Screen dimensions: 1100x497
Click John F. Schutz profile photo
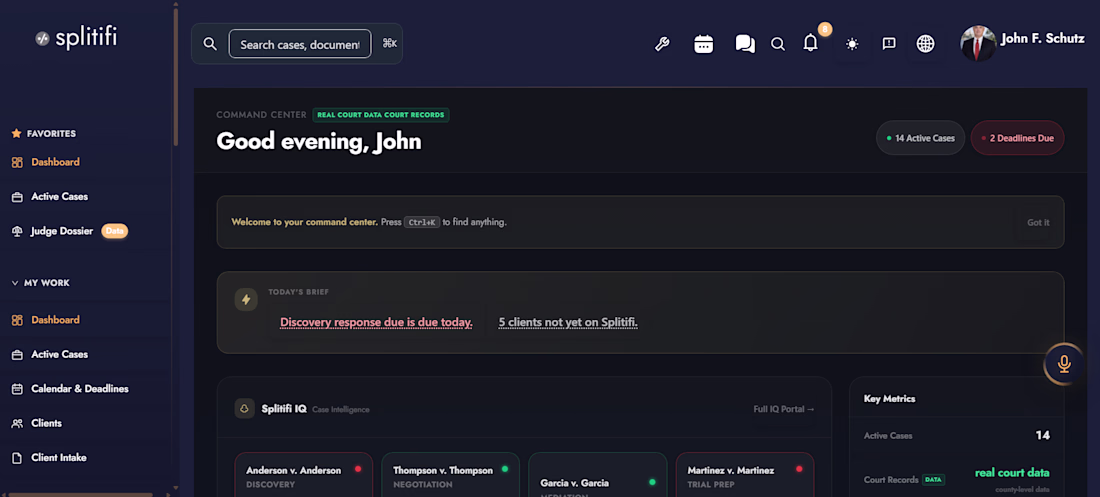click(978, 44)
